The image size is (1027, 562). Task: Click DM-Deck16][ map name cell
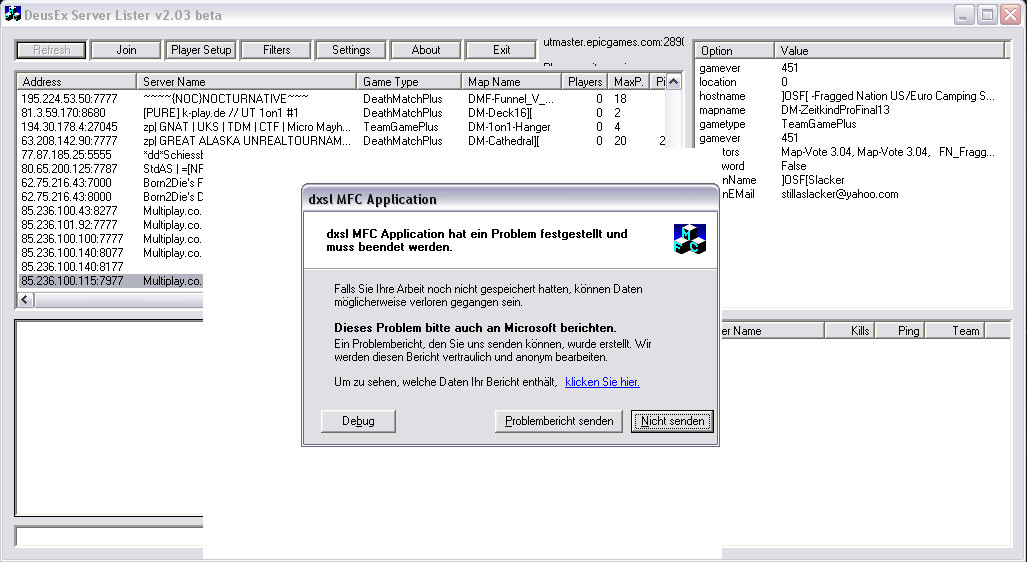pos(500,113)
